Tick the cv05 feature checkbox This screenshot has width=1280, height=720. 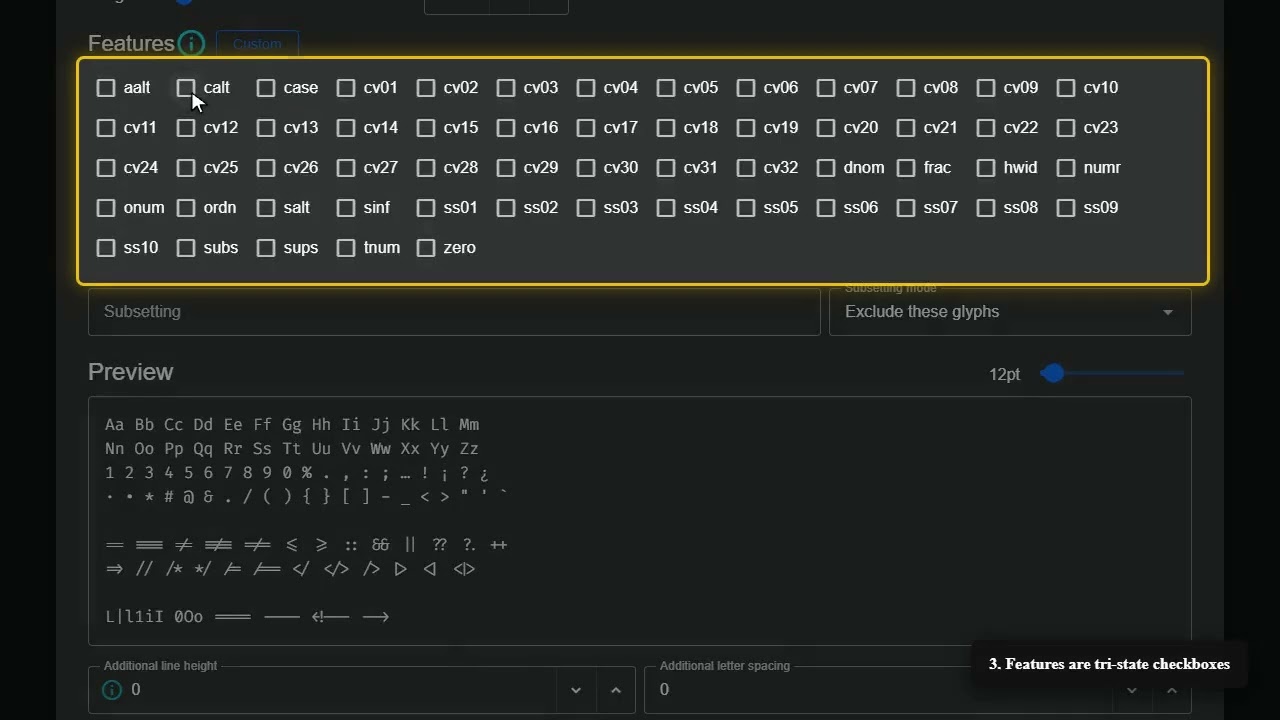point(666,88)
